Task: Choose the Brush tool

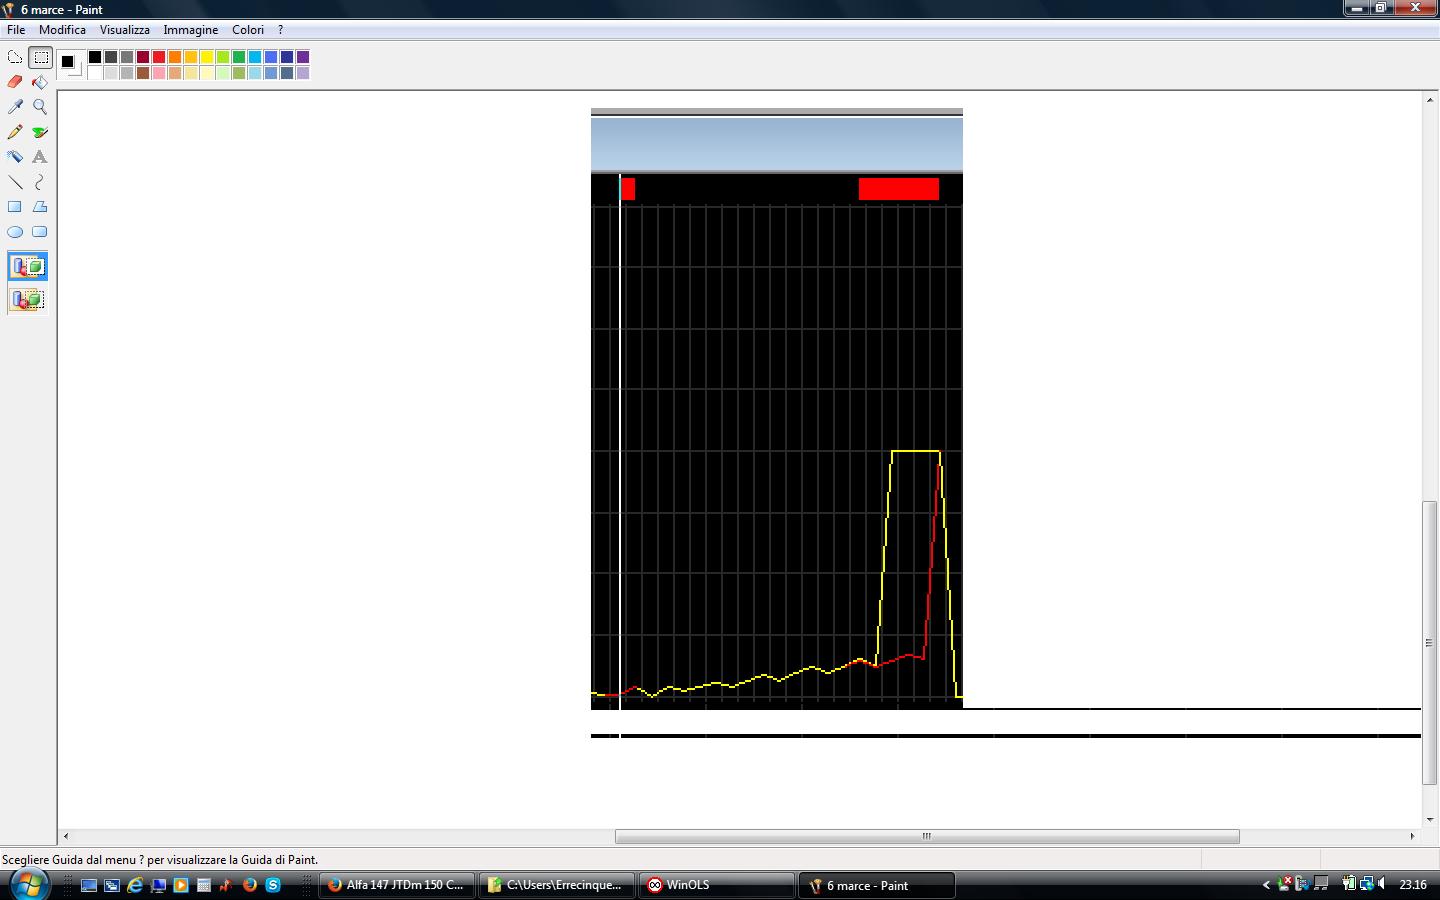Action: point(40,132)
